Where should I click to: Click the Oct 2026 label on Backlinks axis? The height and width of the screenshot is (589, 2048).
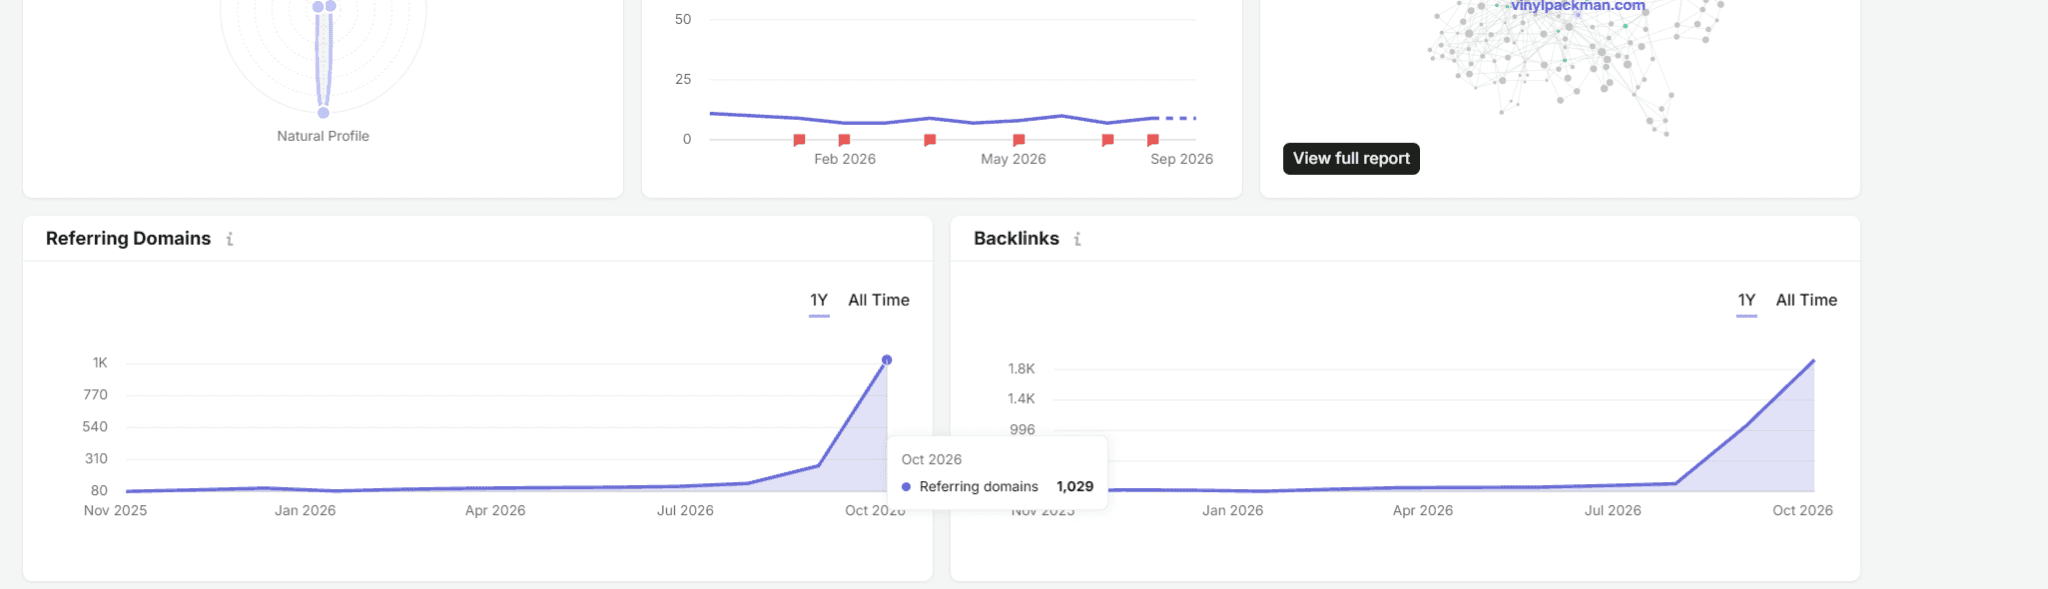coord(1803,510)
